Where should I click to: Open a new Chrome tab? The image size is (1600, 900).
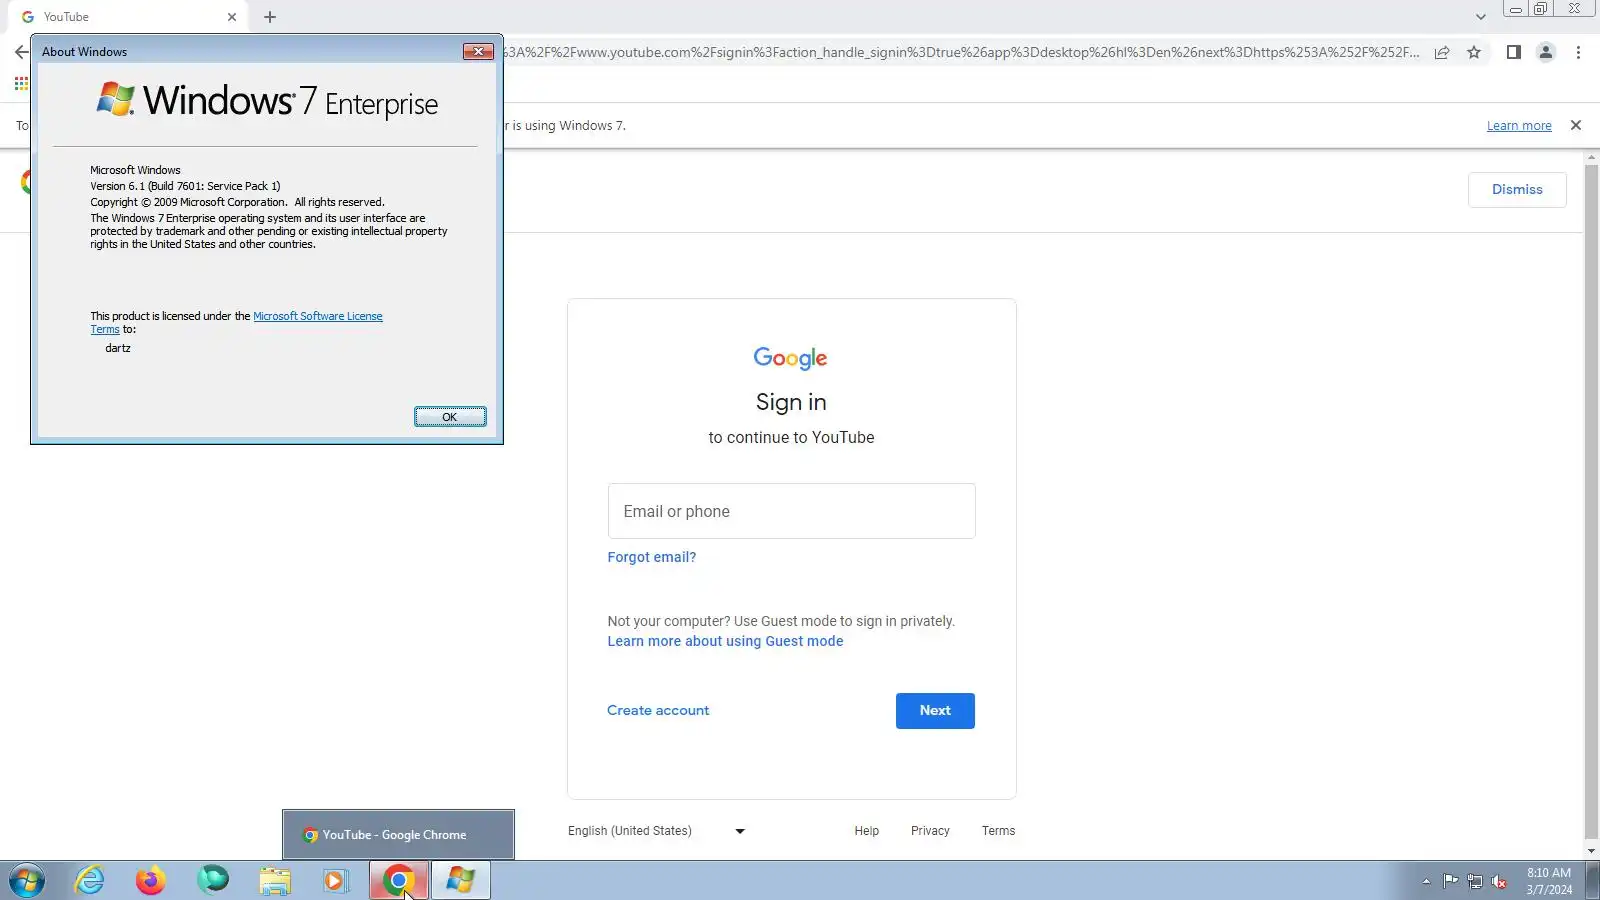(270, 17)
